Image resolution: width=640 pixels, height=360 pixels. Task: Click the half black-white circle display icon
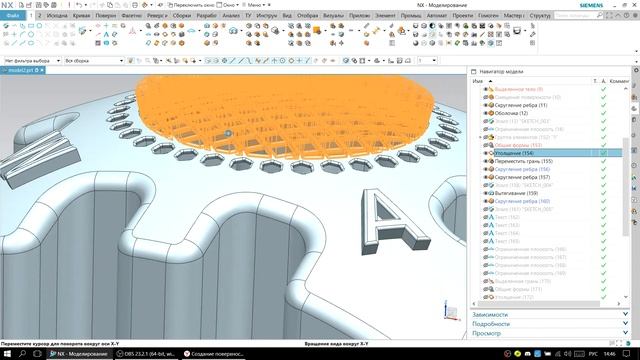pyautogui.click(x=432, y=26)
